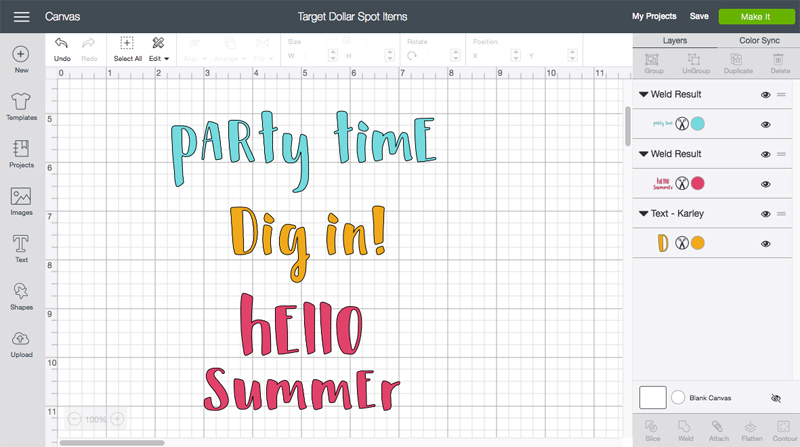Click the Height size stepper
Screen dimensions: 800x447
pos(390,55)
